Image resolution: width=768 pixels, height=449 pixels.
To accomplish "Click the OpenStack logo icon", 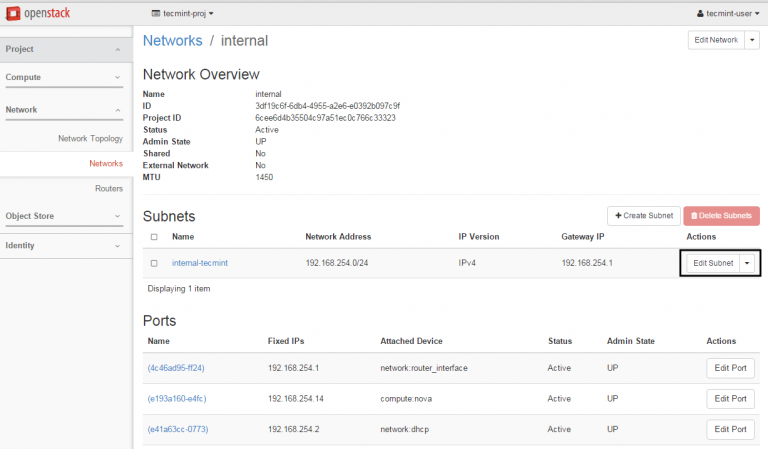I will pos(13,13).
